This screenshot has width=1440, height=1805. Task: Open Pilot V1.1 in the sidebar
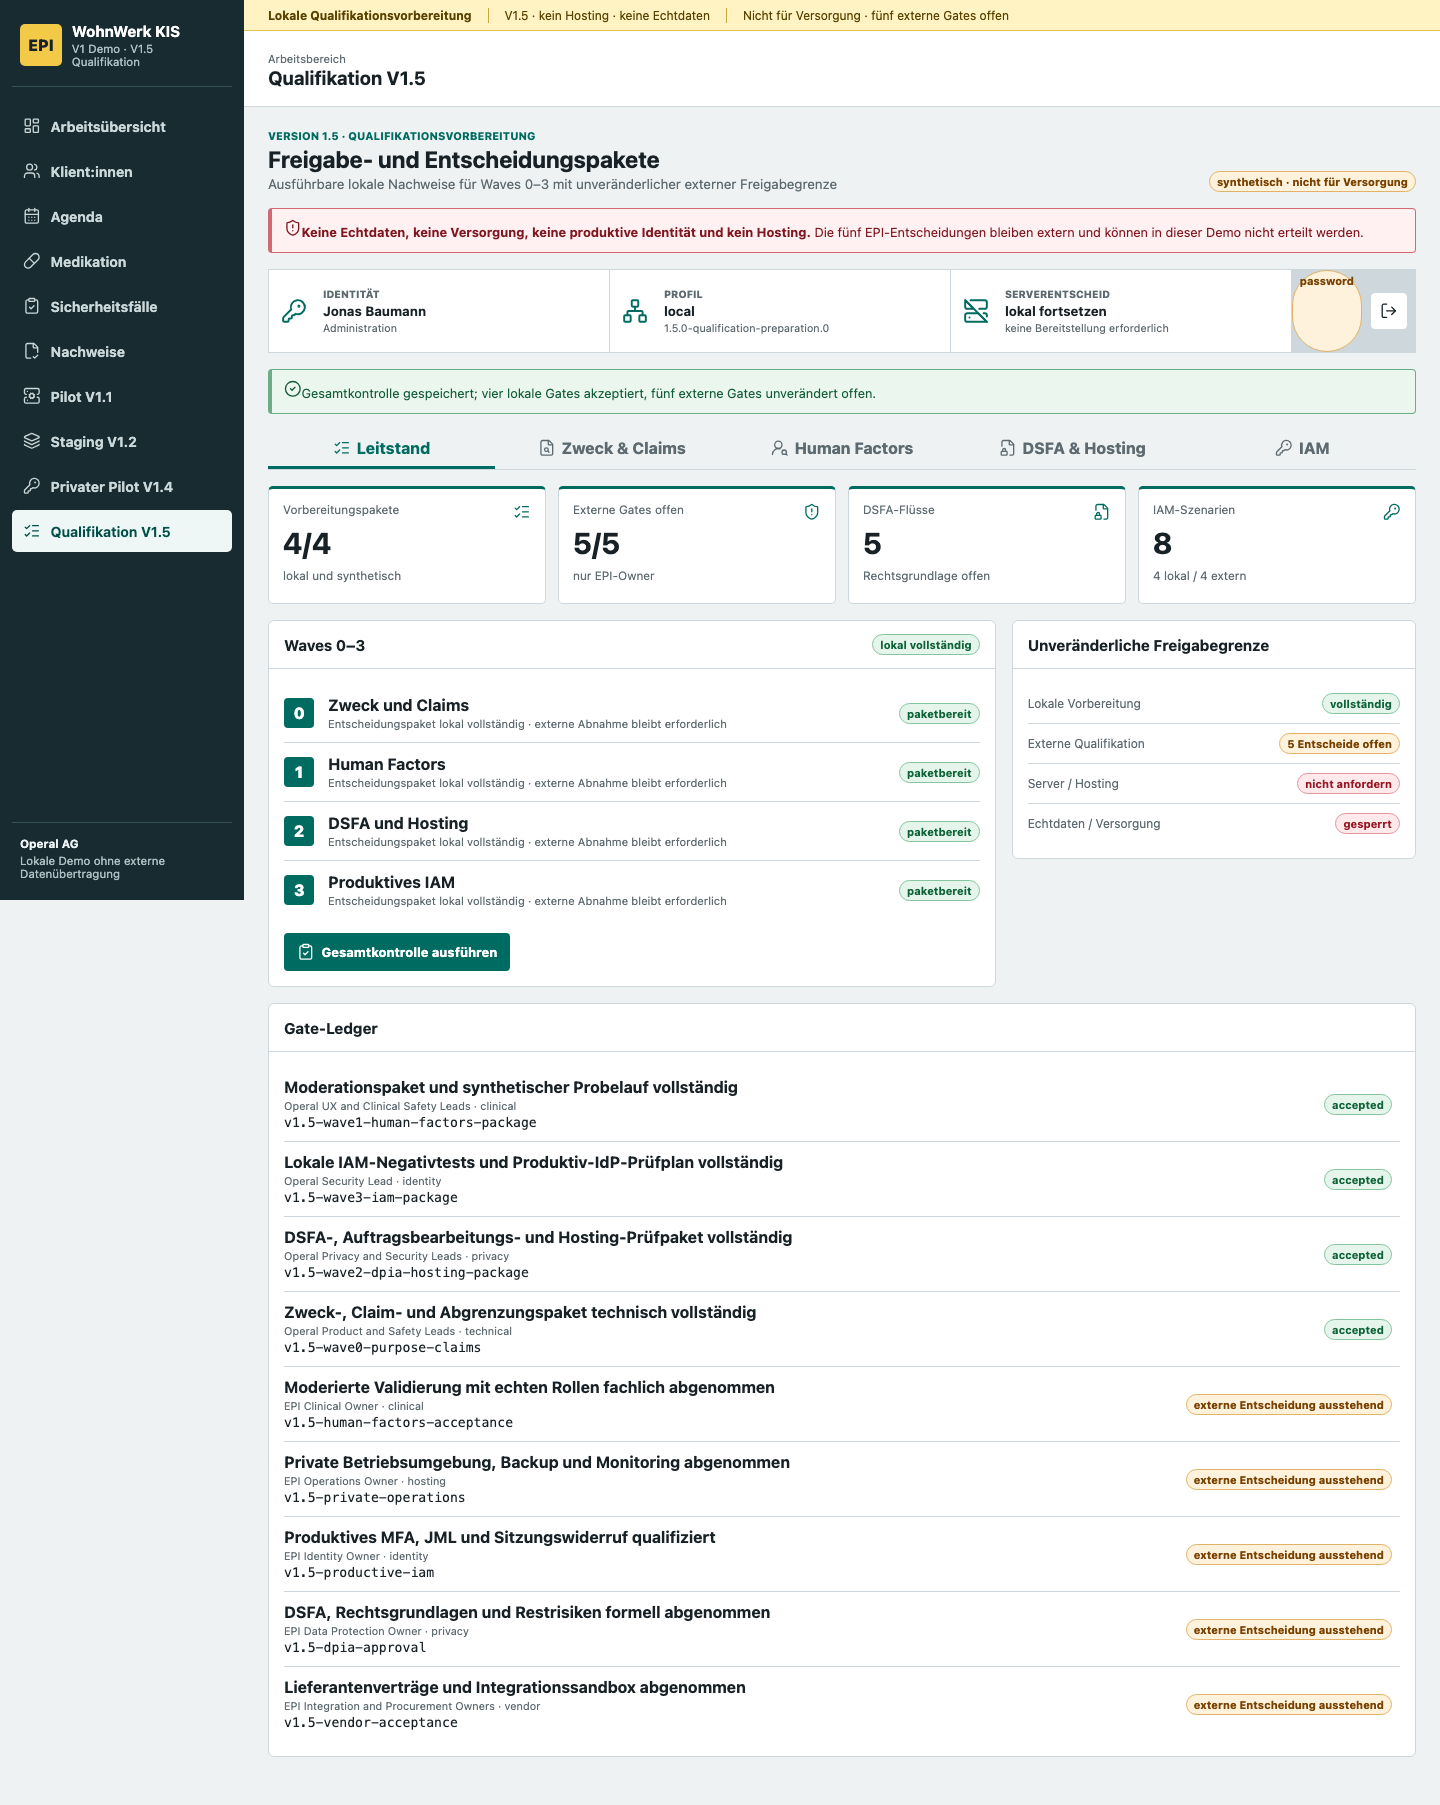pyautogui.click(x=122, y=397)
